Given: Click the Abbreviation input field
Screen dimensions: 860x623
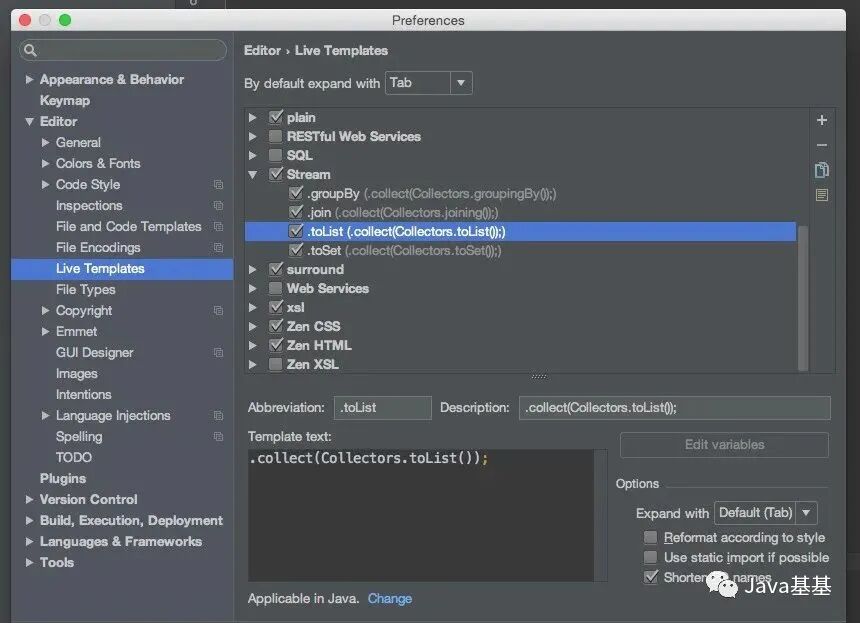Looking at the screenshot, I should point(382,407).
